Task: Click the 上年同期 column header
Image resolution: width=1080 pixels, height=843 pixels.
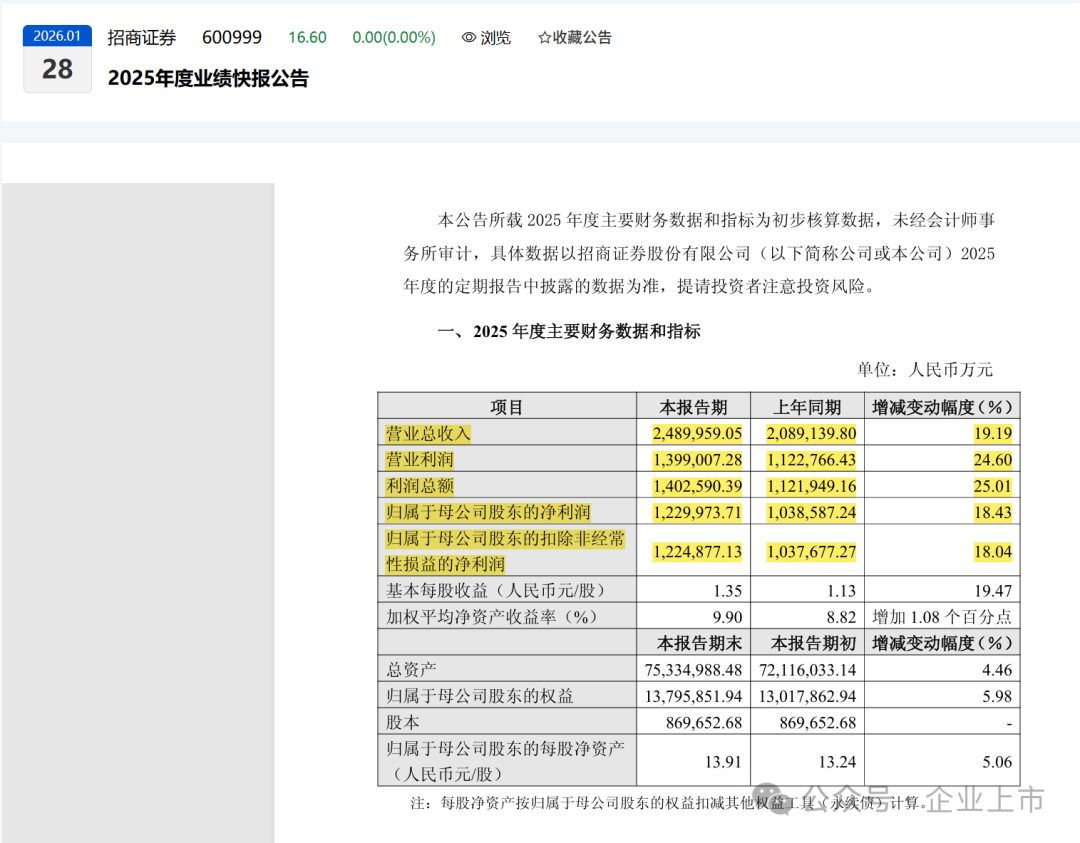Action: pos(807,408)
